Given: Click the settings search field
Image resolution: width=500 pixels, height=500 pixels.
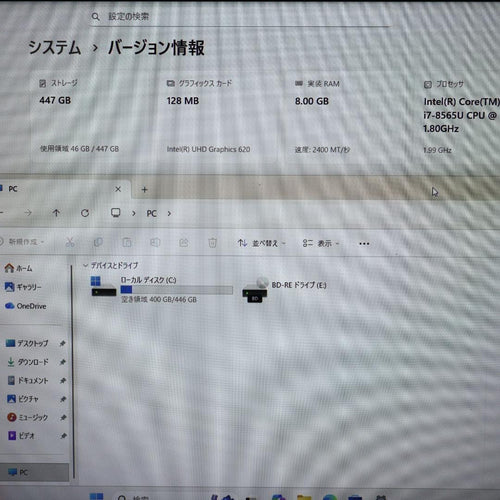Looking at the screenshot, I should point(240,16).
